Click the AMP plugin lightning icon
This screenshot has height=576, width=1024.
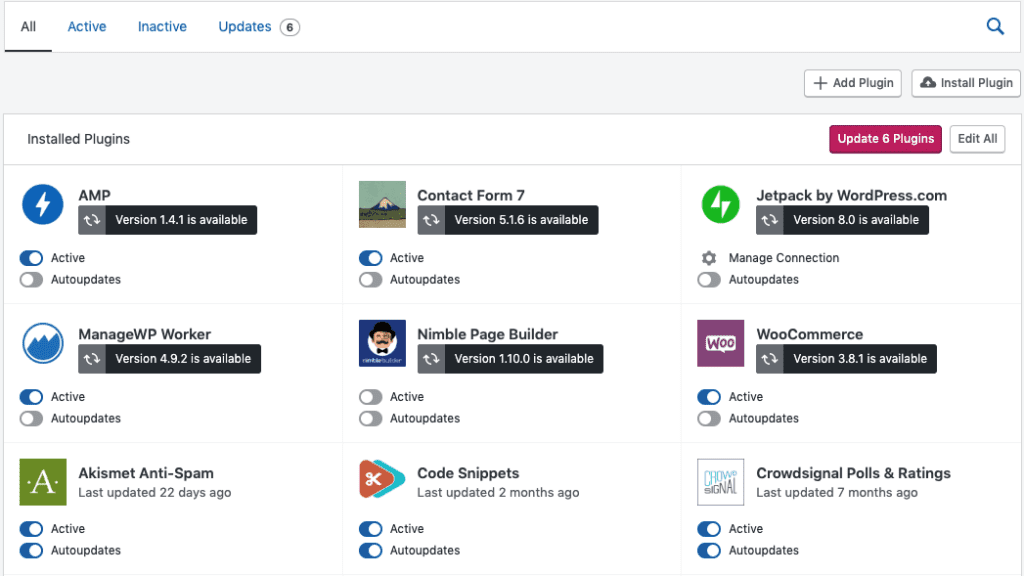(43, 204)
